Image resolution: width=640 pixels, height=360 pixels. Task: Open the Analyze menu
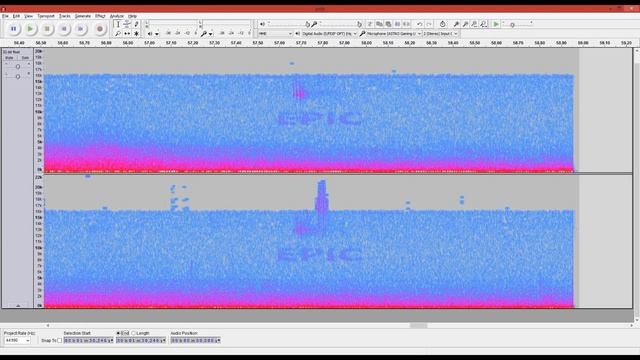117,16
